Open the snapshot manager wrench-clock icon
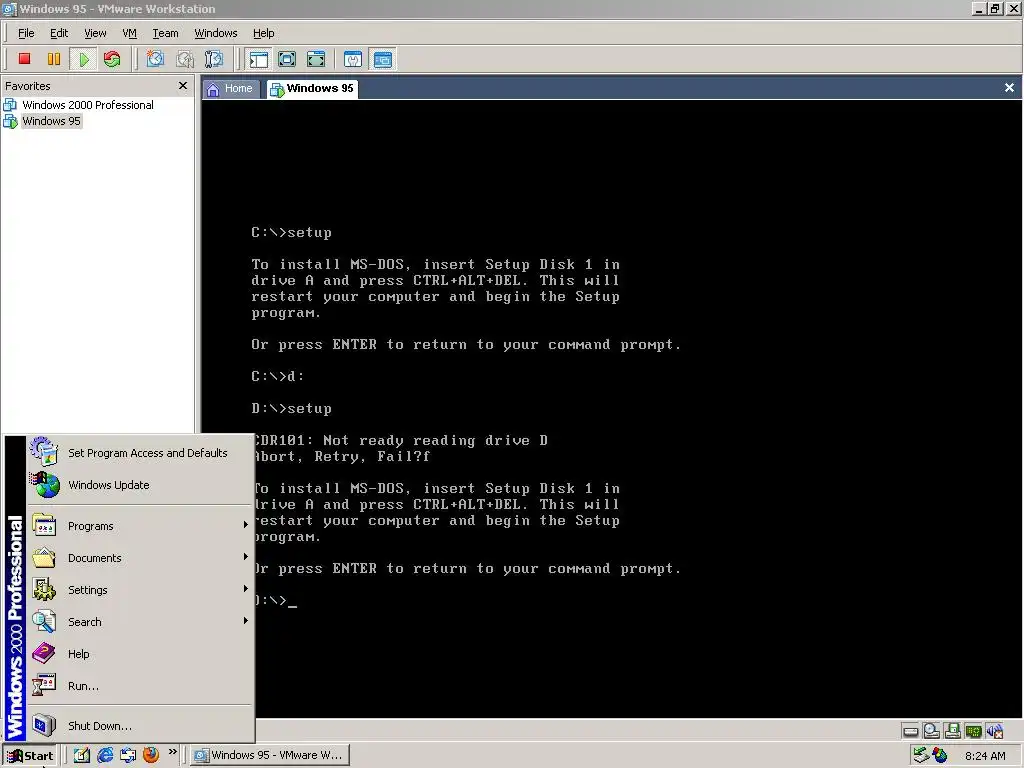The width and height of the screenshot is (1024, 768). coord(214,59)
